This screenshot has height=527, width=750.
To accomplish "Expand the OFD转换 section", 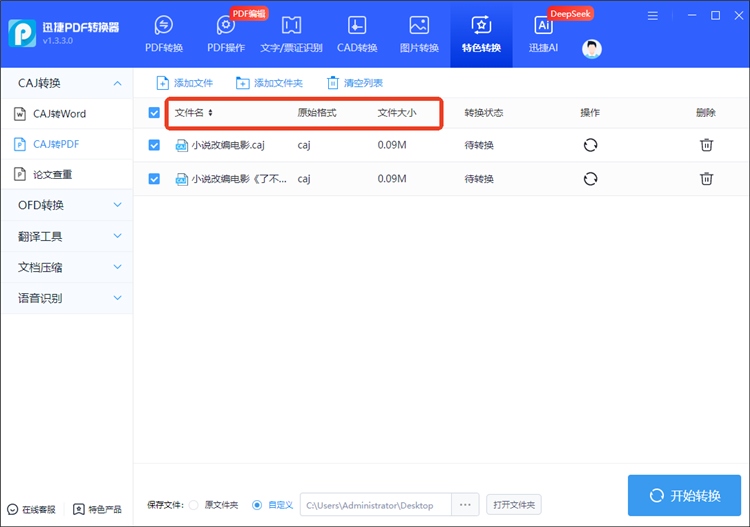I will (x=67, y=205).
